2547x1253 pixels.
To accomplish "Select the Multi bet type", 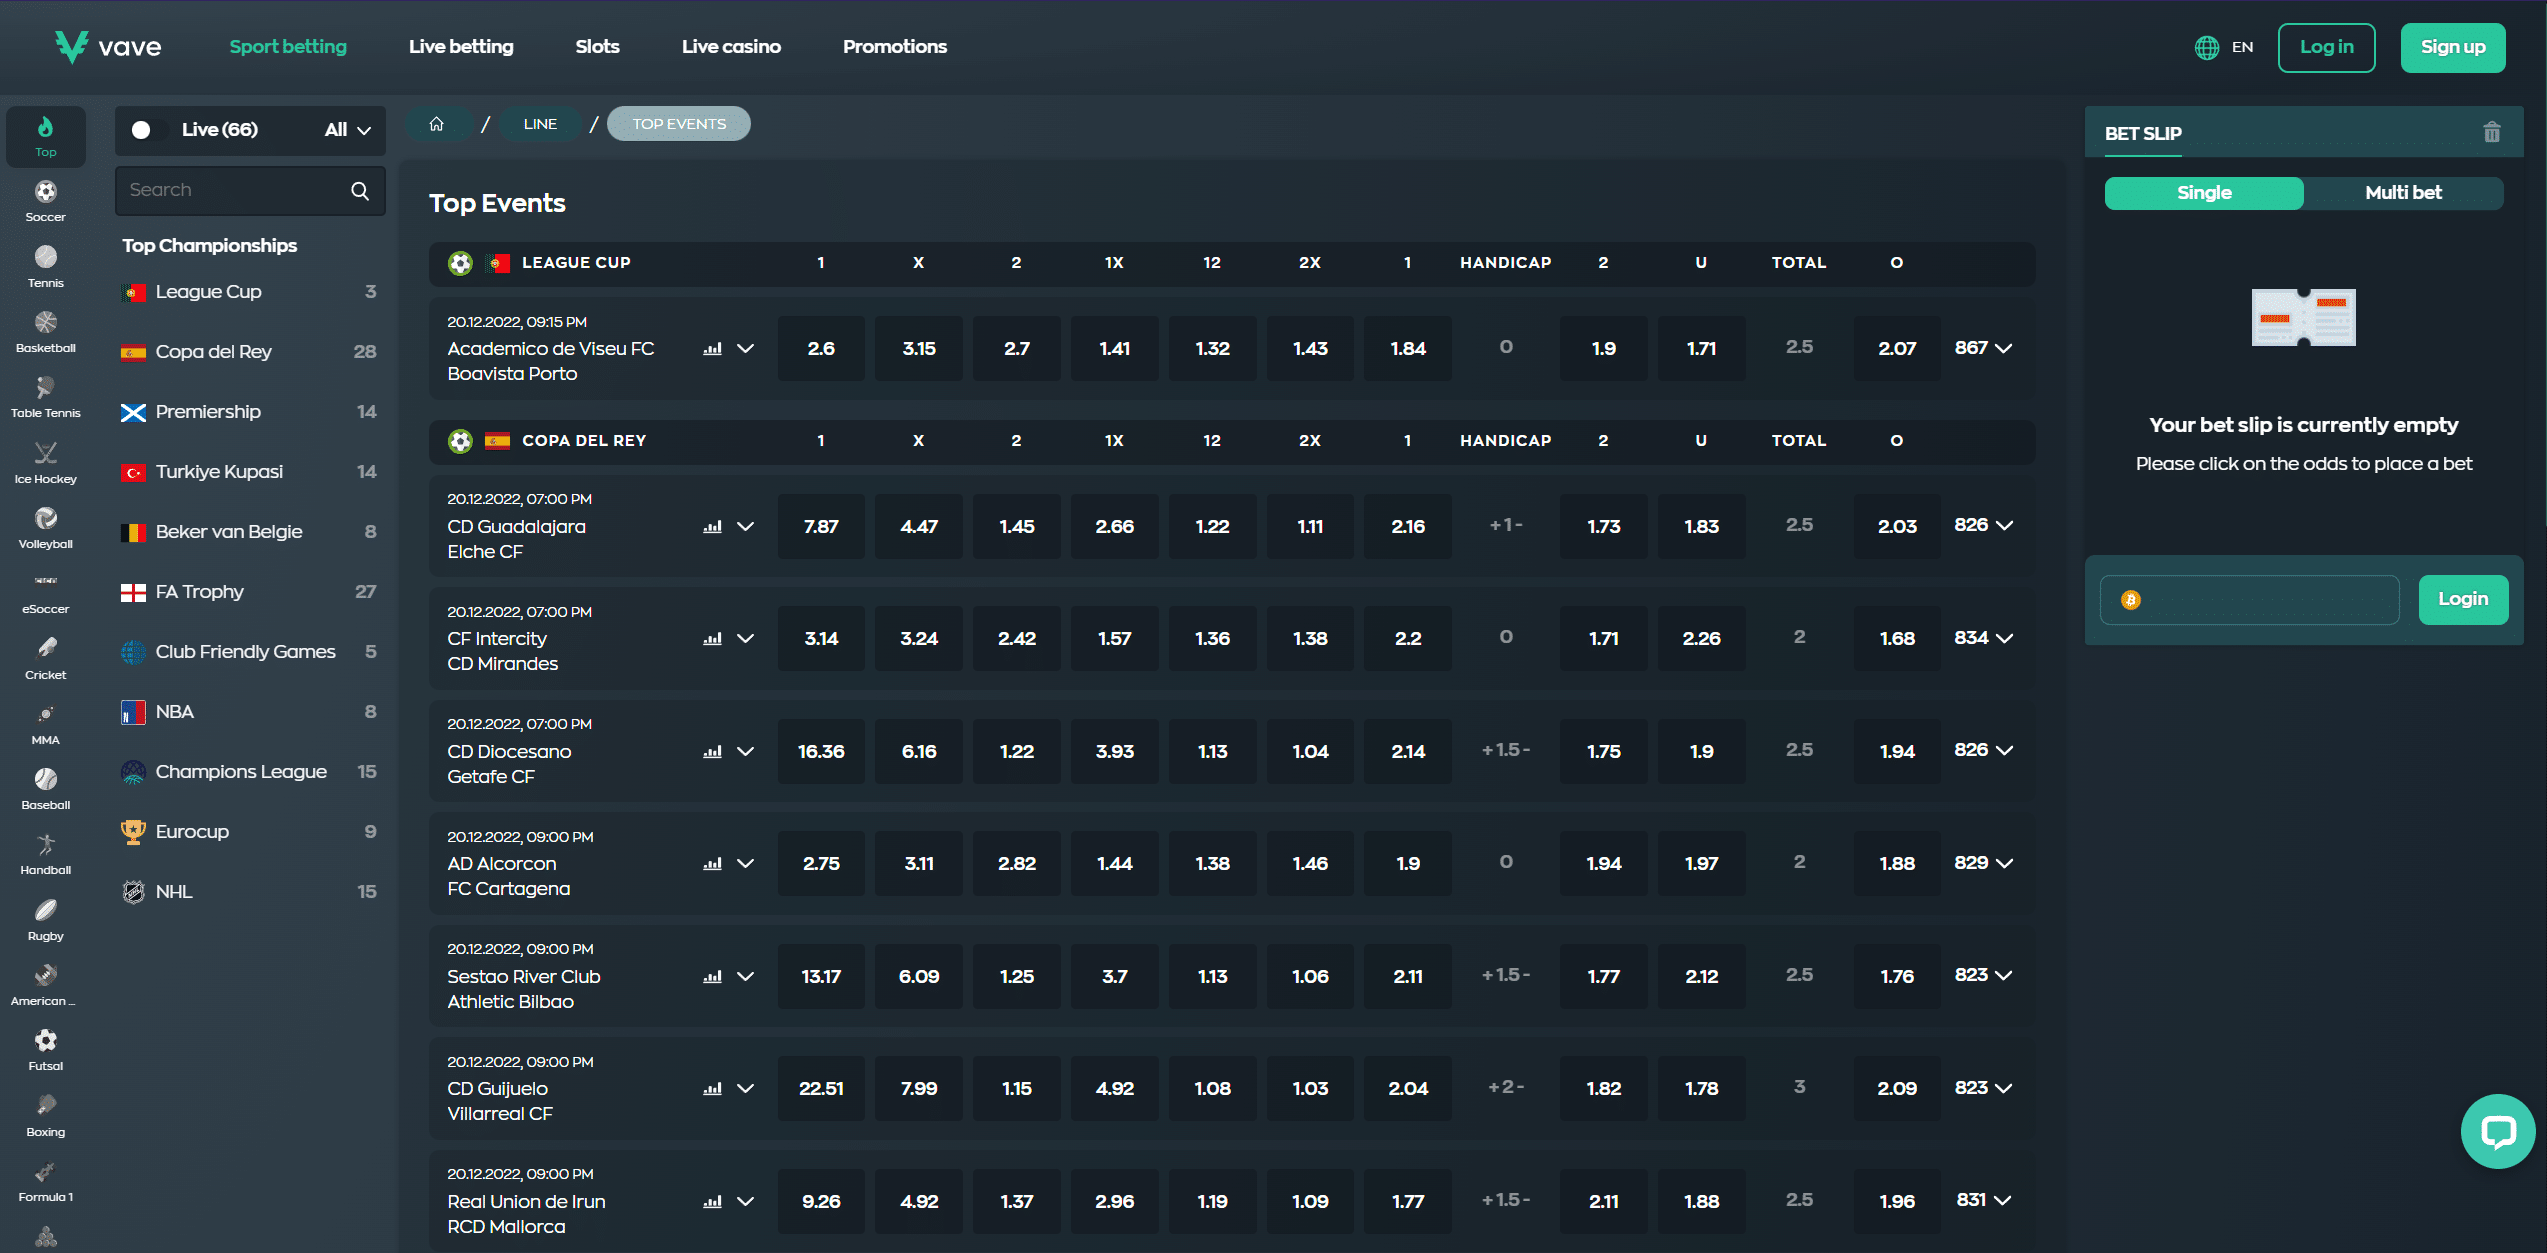I will coord(2402,193).
